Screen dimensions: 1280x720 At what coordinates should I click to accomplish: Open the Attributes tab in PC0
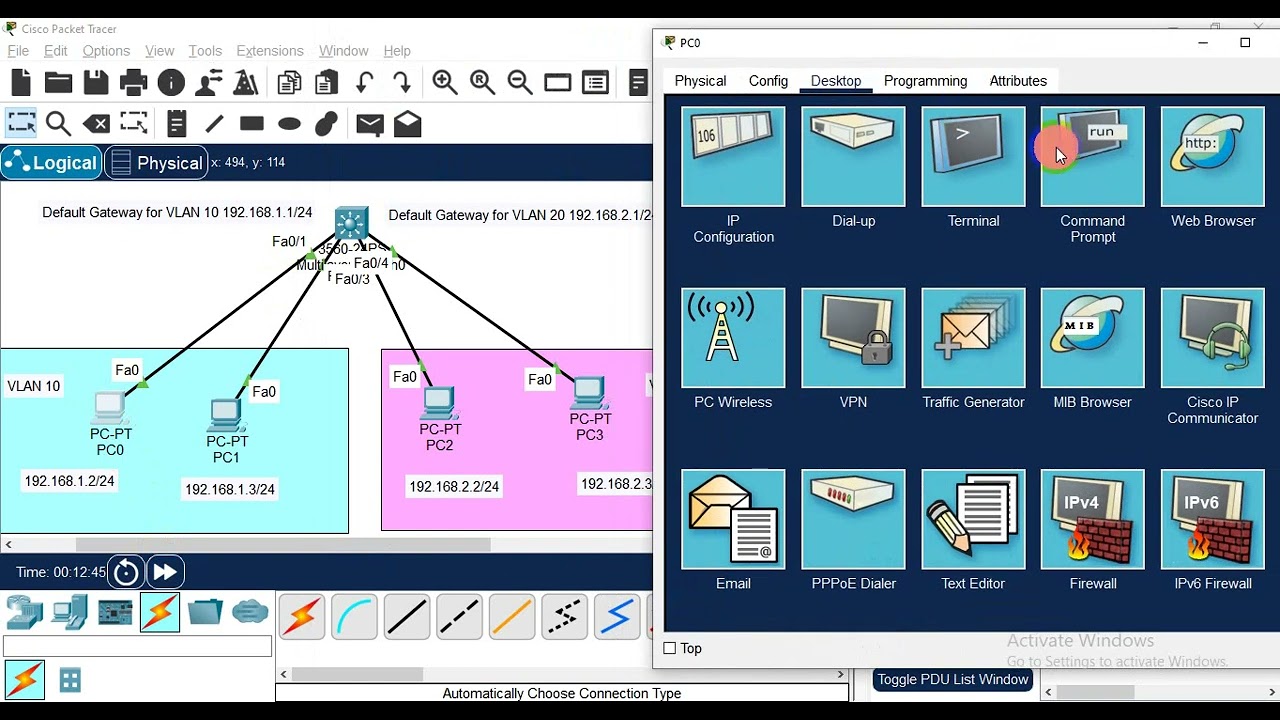(x=1018, y=81)
